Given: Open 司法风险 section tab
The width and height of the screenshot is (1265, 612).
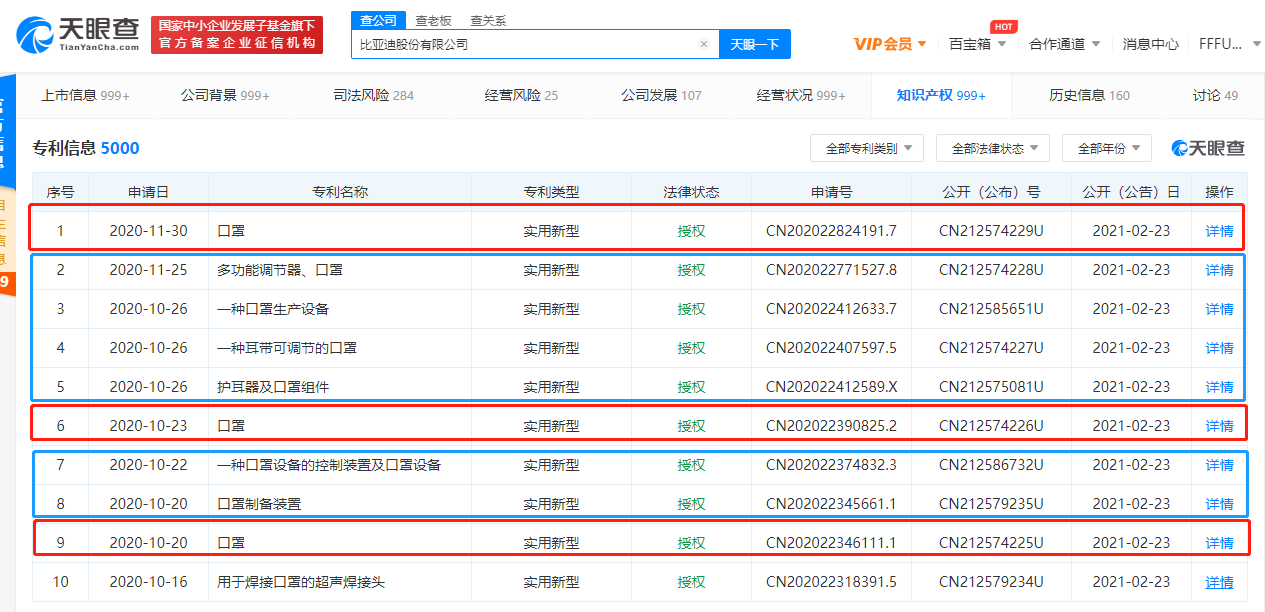Looking at the screenshot, I should point(373,95).
